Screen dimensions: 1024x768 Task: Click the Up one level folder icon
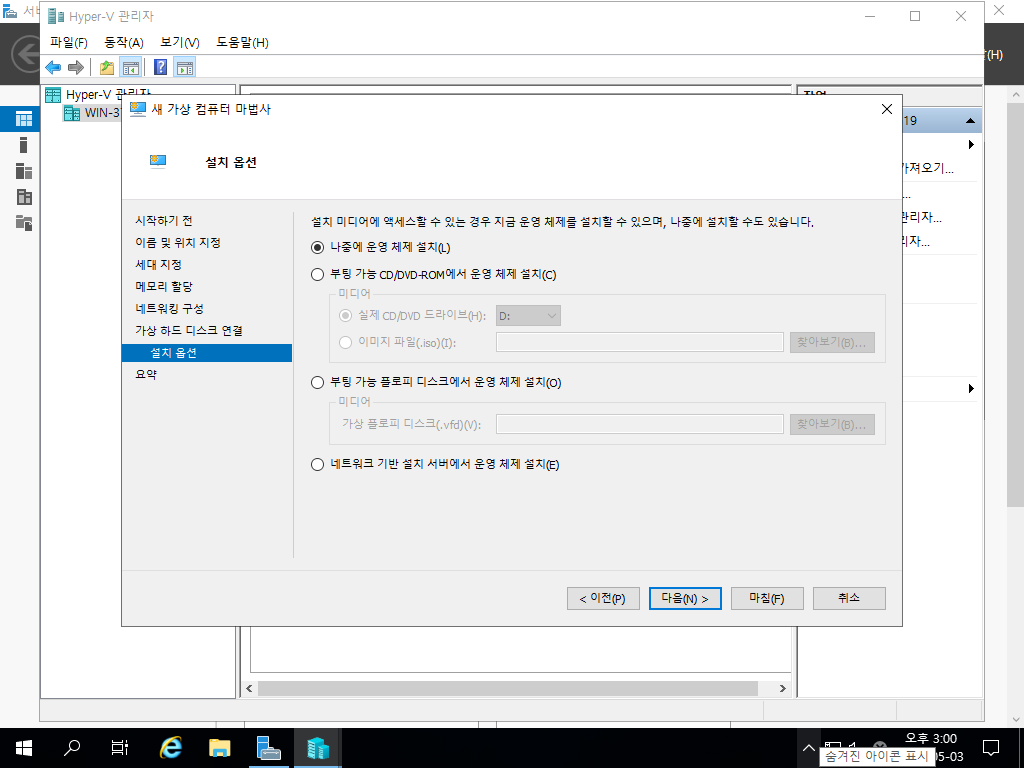pyautogui.click(x=107, y=67)
